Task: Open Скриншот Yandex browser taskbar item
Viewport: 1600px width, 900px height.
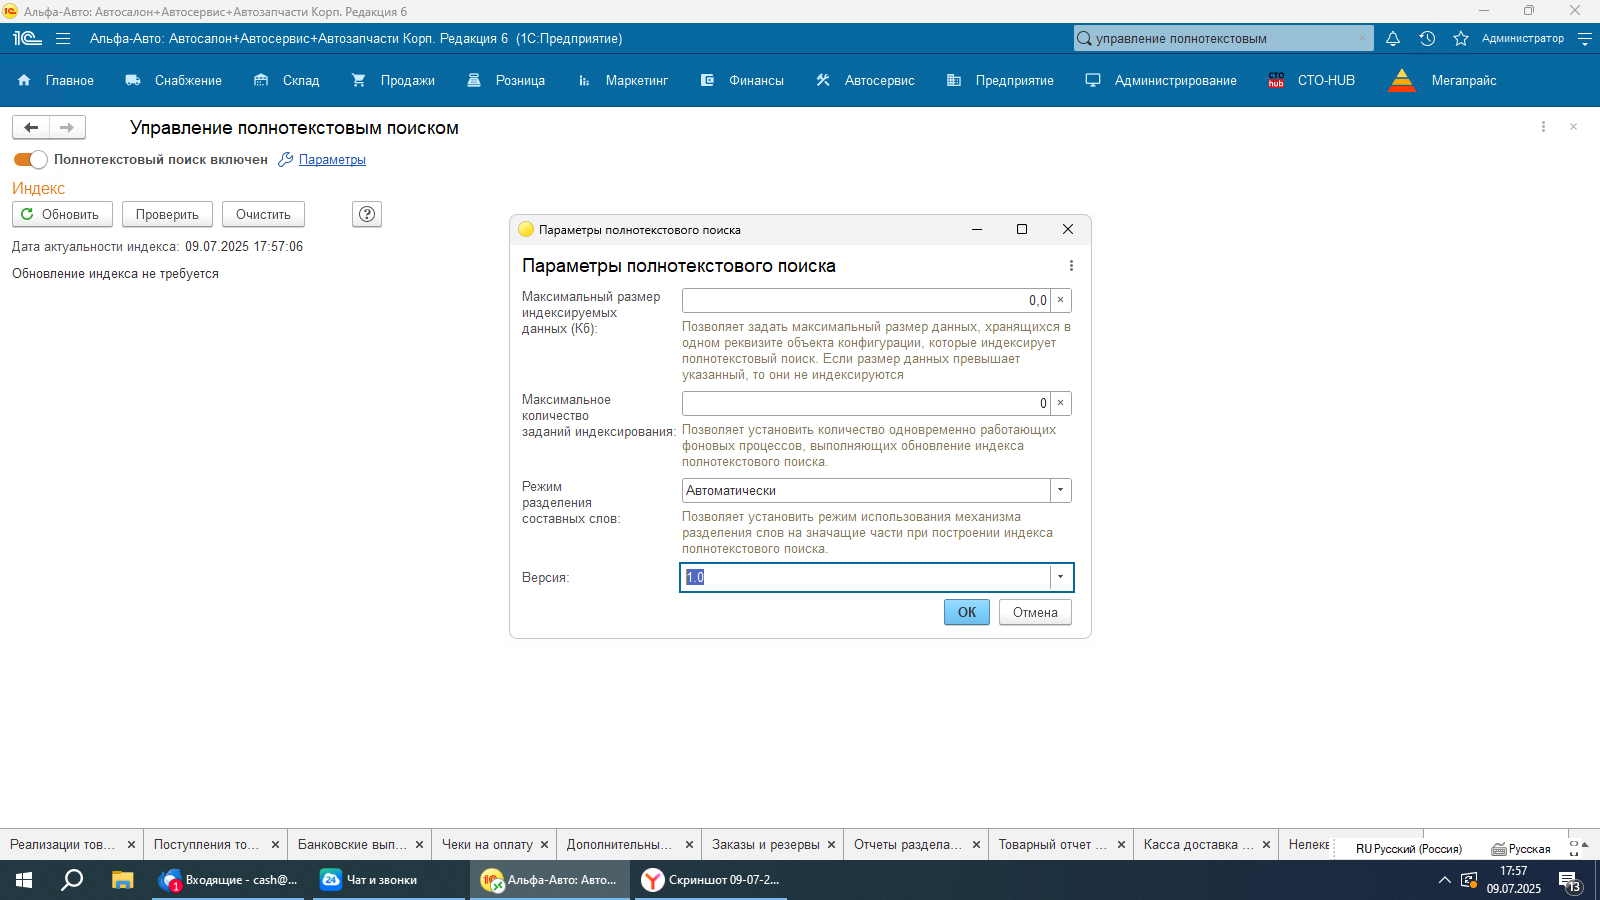Action: click(711, 880)
